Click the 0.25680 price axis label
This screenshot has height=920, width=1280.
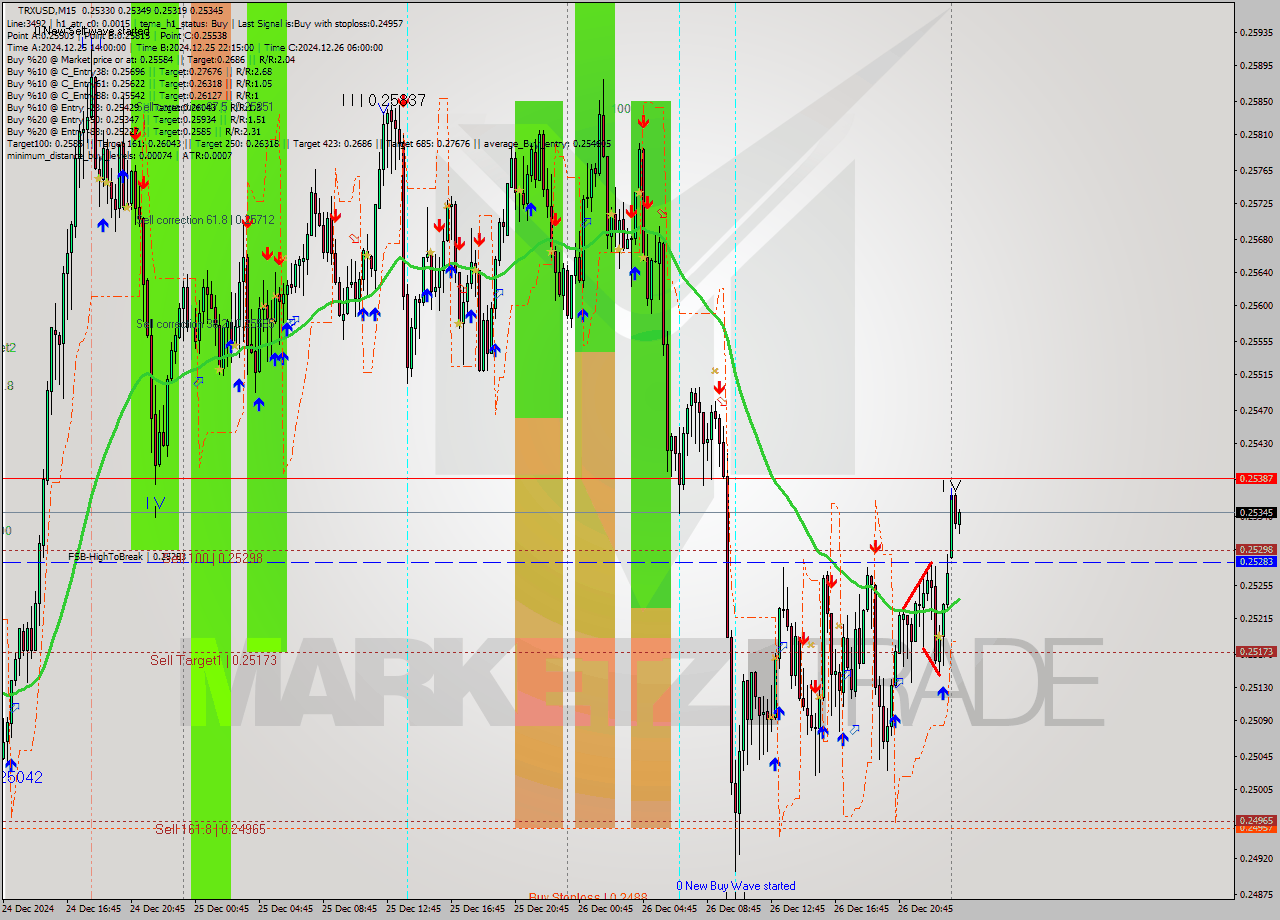1256,239
